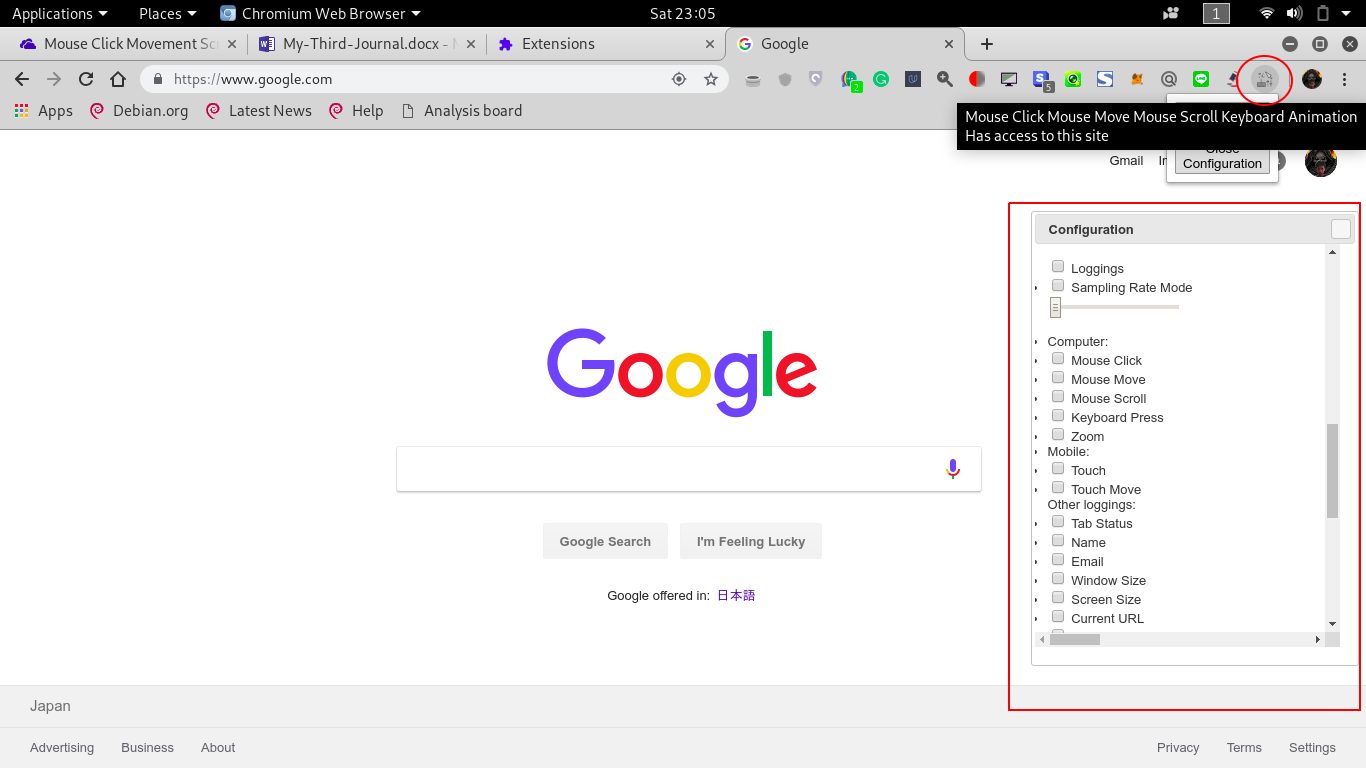Screen dimensions: 1366x768
Task: Tick the Keyboard Press checkbox
Action: (1058, 415)
